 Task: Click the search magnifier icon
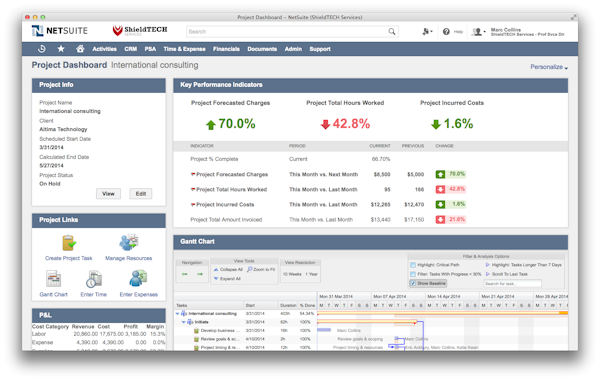[392, 31]
